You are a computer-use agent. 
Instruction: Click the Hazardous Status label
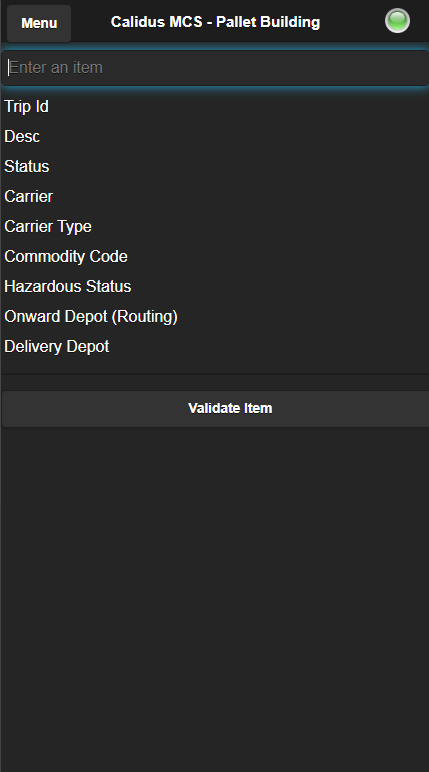coord(67,287)
